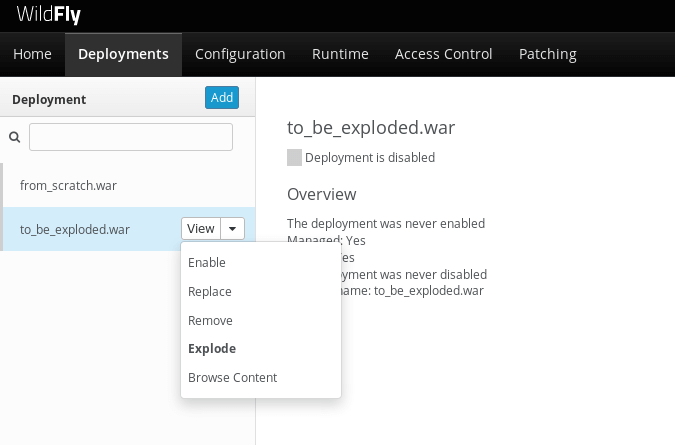675x445 pixels.
Task: Open the Runtime tab
Action: (340, 54)
